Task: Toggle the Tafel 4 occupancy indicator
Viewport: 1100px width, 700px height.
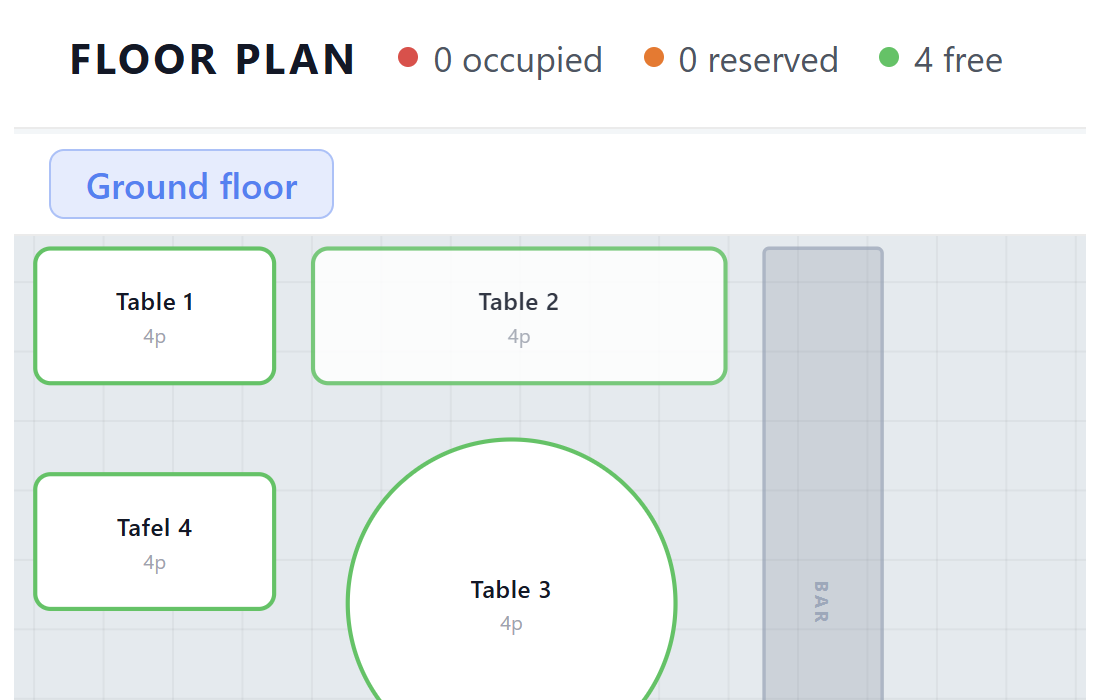Action: click(154, 541)
